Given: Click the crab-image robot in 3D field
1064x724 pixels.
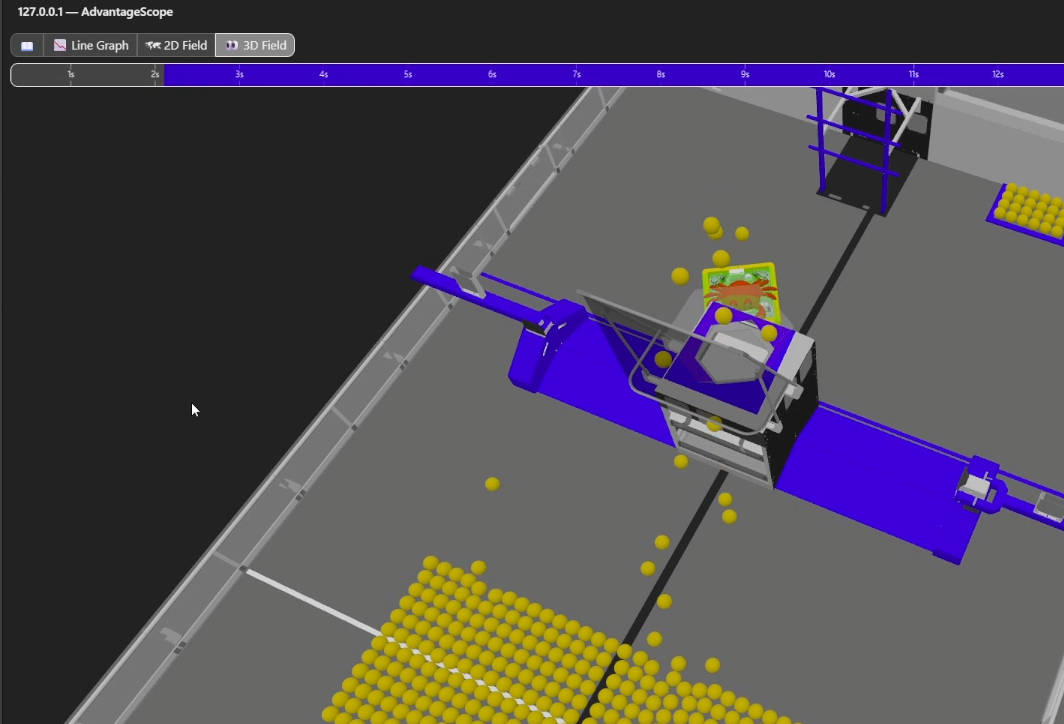Looking at the screenshot, I should coord(740,293).
